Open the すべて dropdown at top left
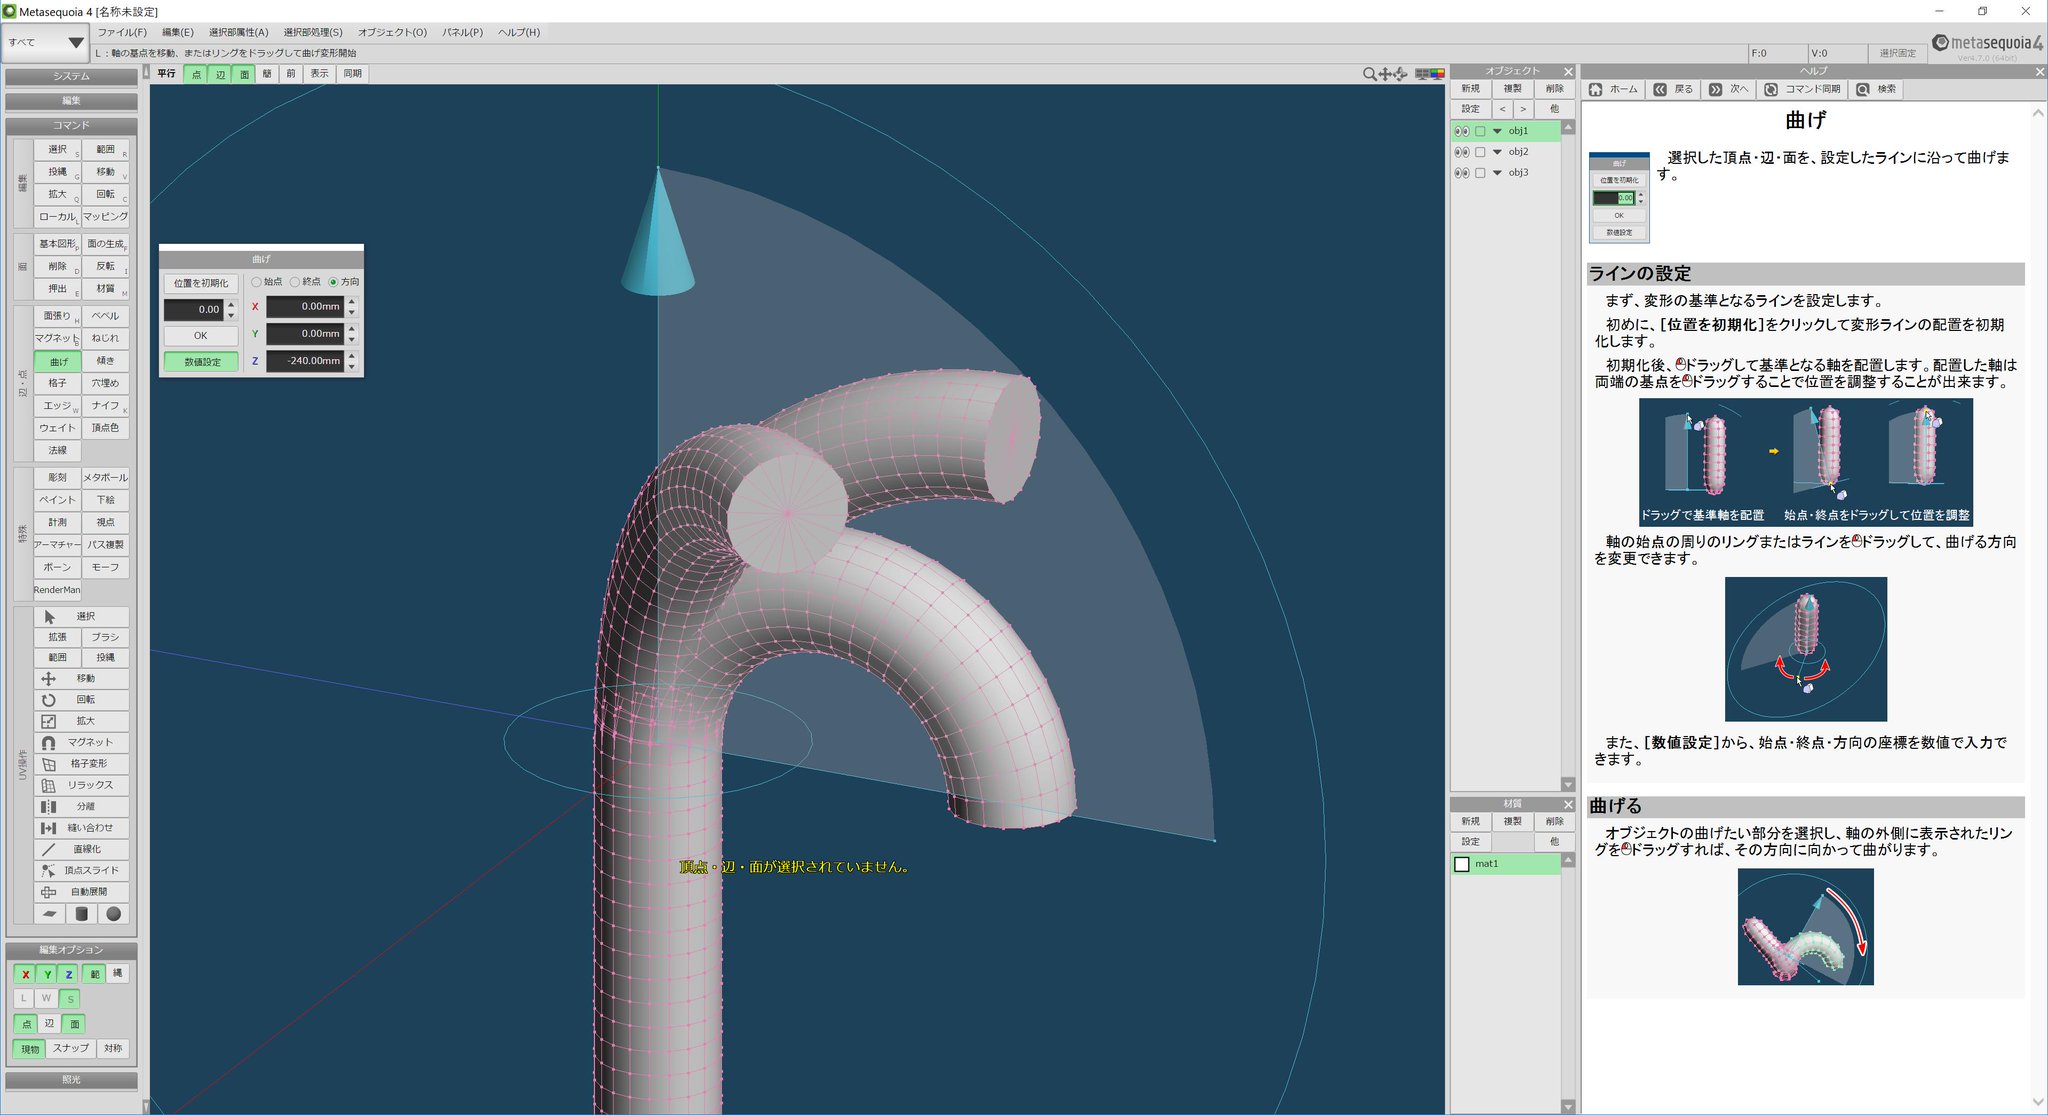Screen dimensions: 2048x1115 tap(45, 42)
